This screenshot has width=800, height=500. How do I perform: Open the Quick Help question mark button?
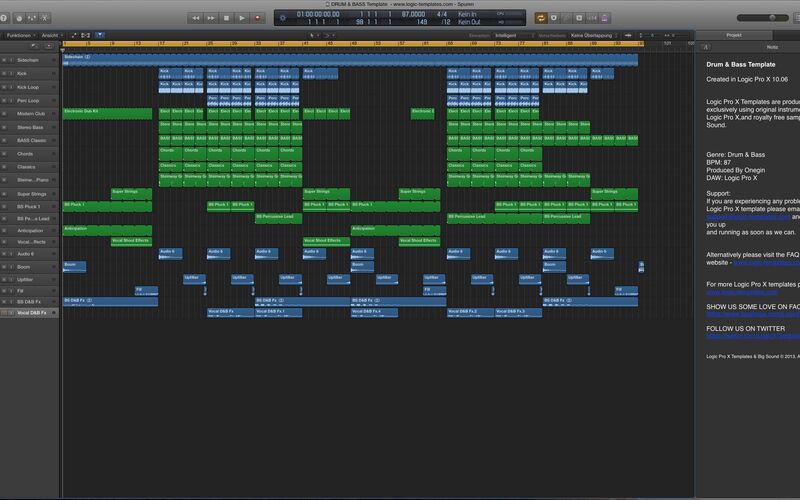point(4,18)
